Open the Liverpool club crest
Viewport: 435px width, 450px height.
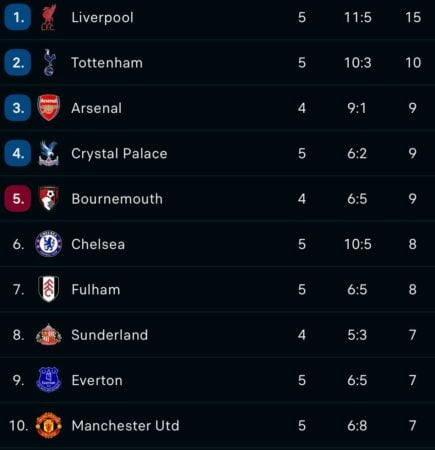[x=49, y=17]
